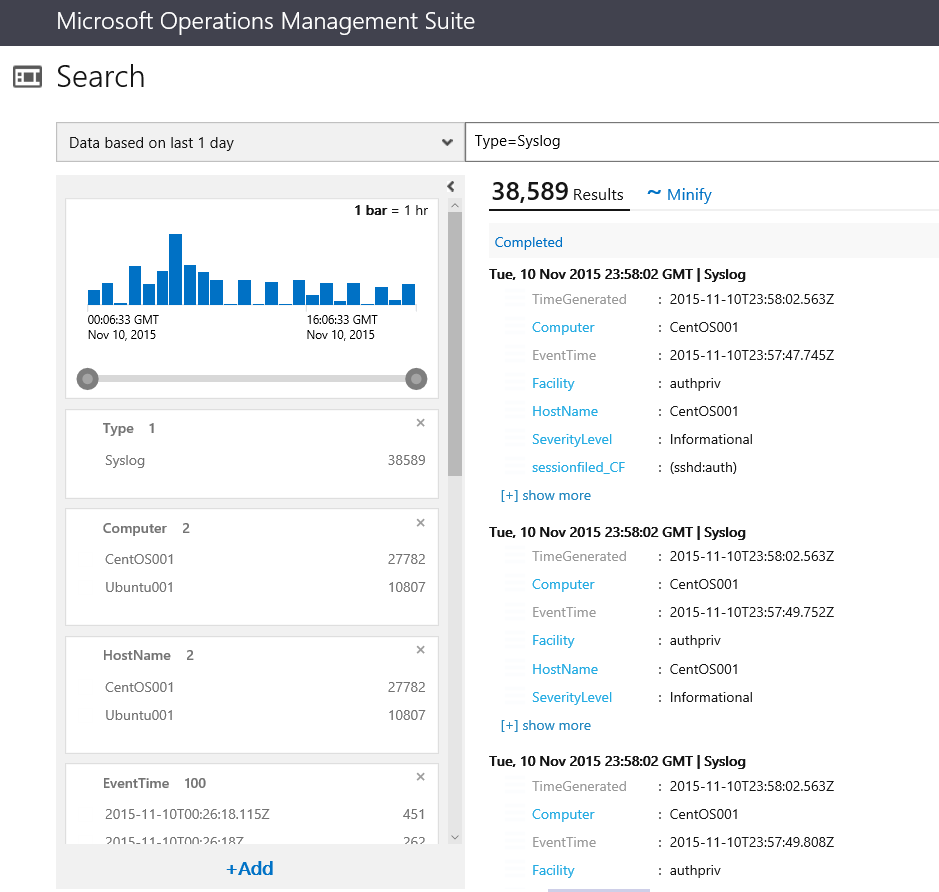Image resolution: width=939 pixels, height=892 pixels.
Task: Click the (sshd:auth) value
Action: click(703, 468)
